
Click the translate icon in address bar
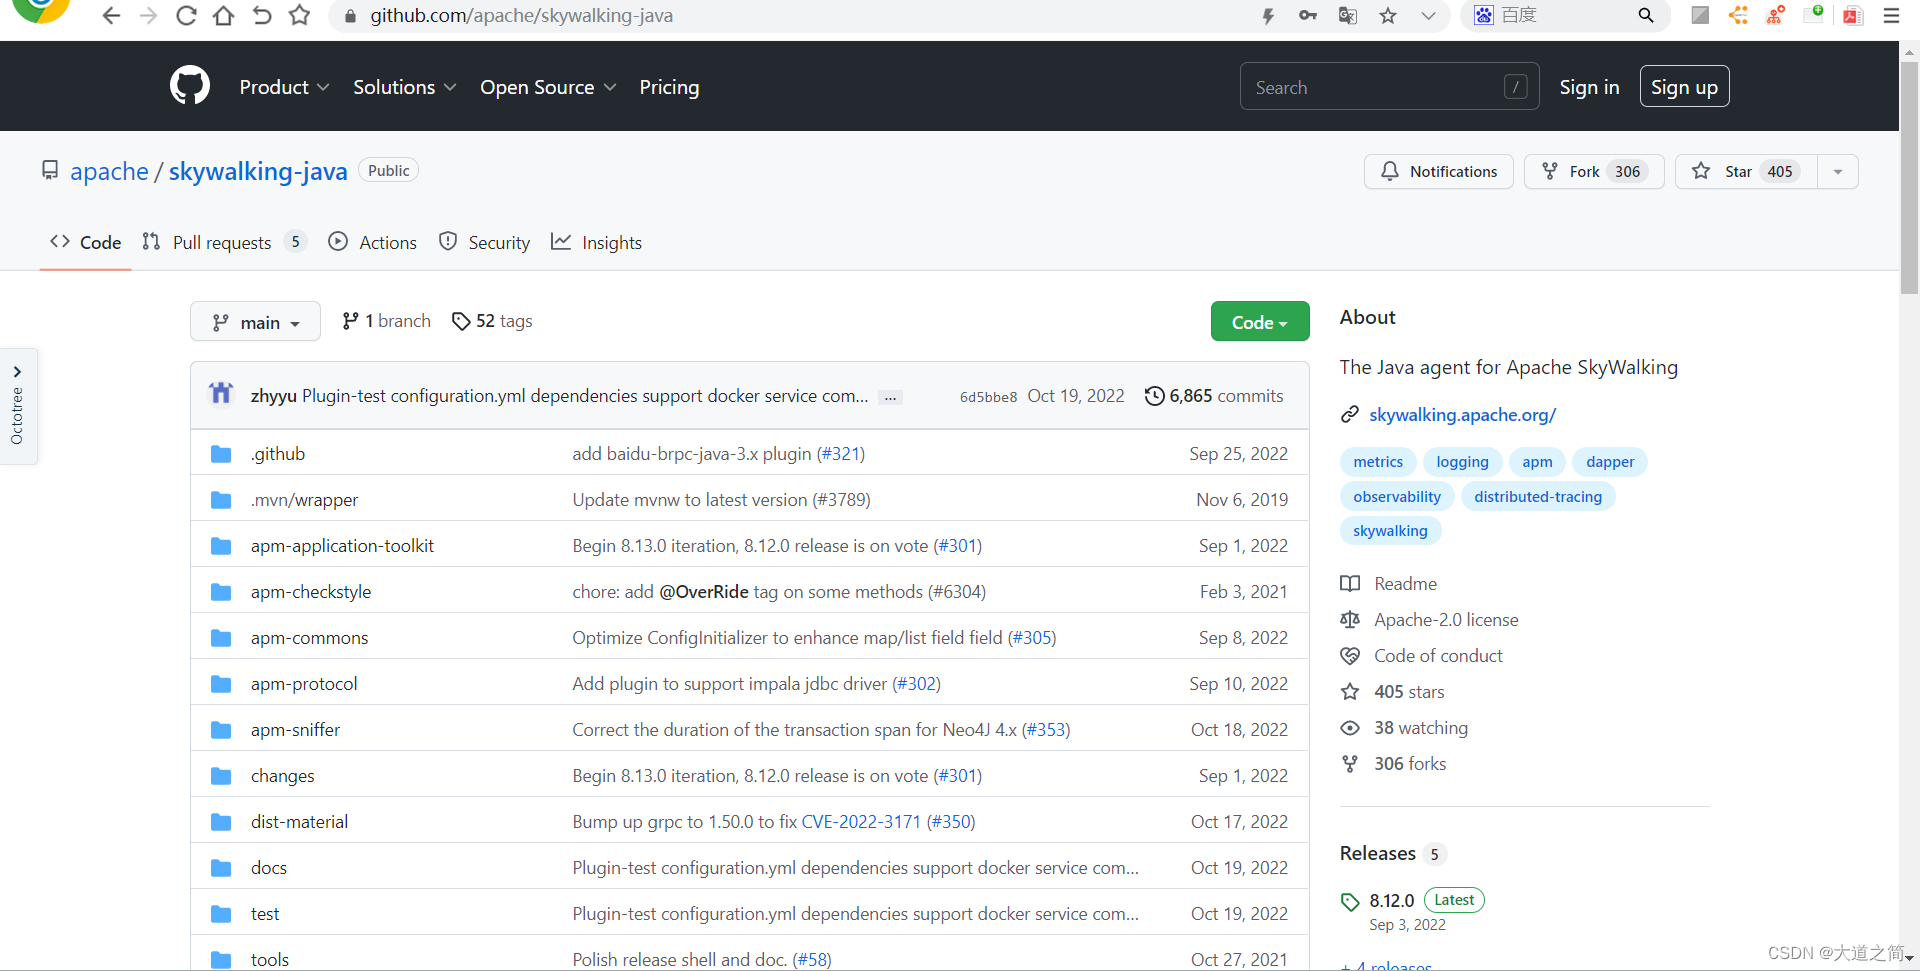coord(1348,16)
